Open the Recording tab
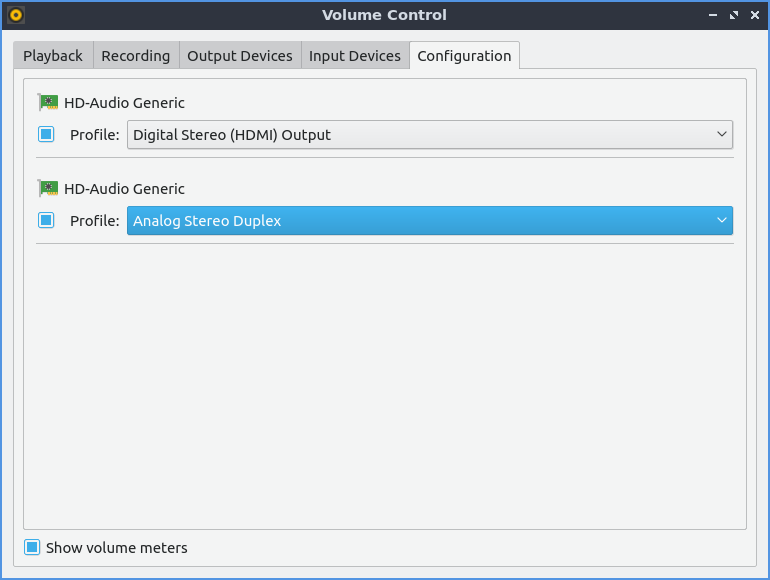 point(135,56)
